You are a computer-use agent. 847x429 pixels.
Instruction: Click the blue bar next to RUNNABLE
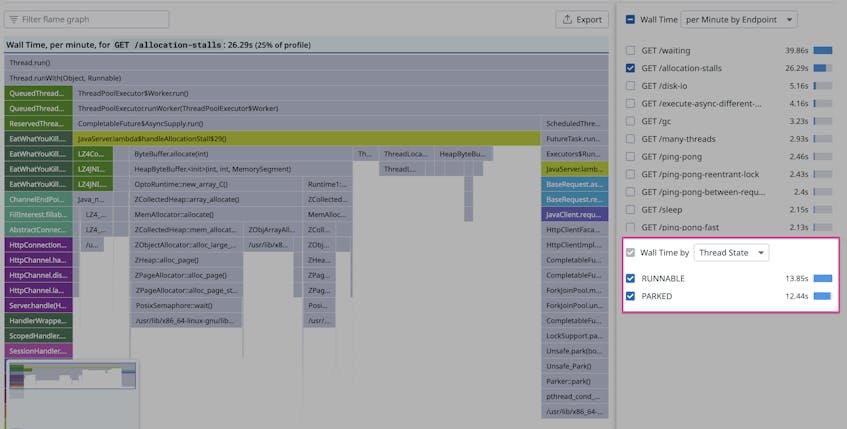822,279
